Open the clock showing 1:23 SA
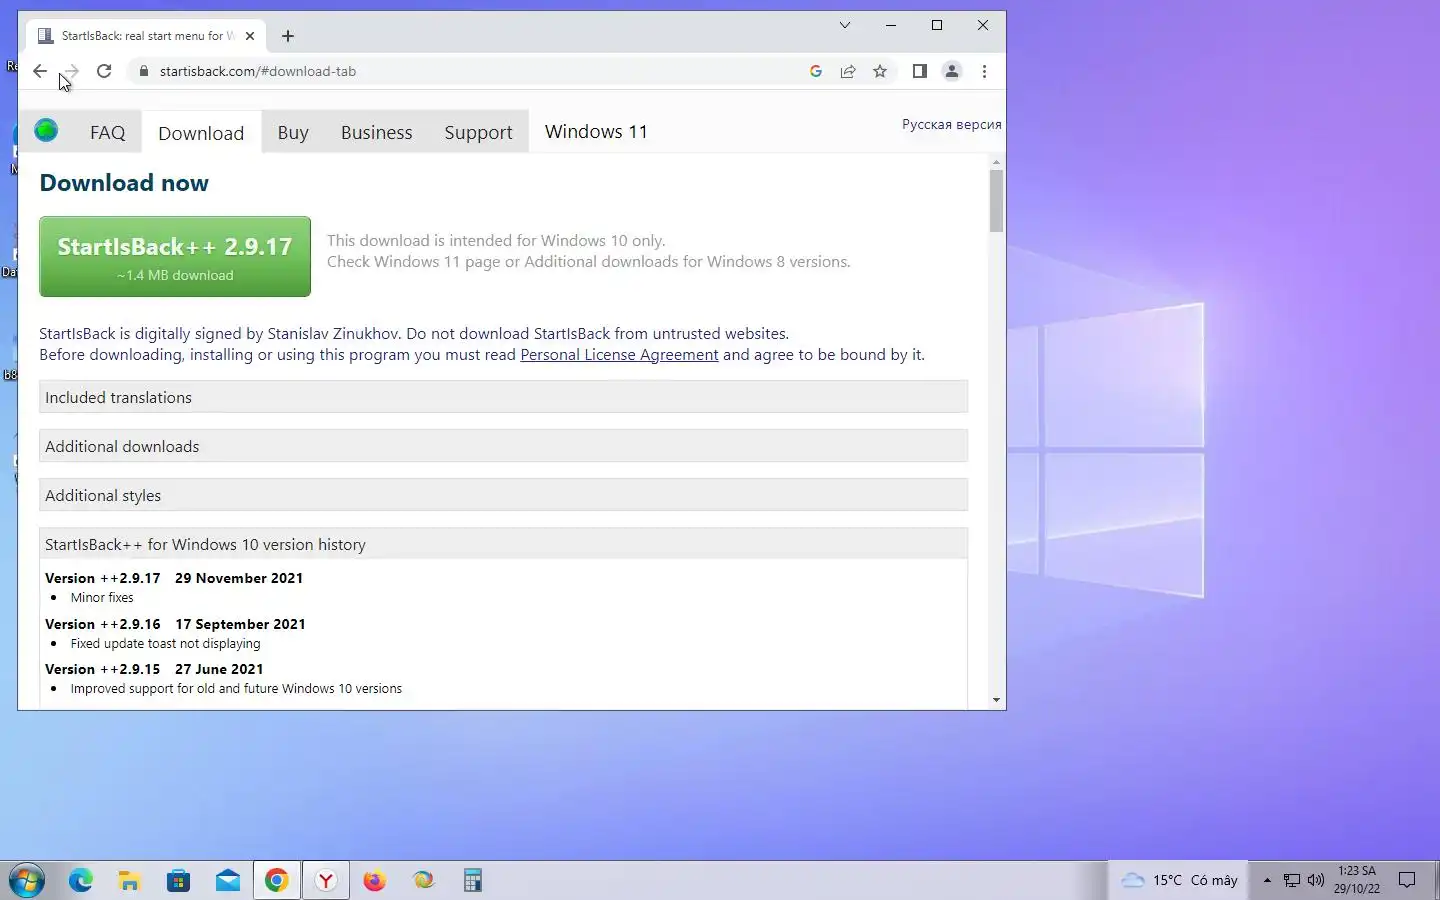The height and width of the screenshot is (900, 1440). 1357,880
